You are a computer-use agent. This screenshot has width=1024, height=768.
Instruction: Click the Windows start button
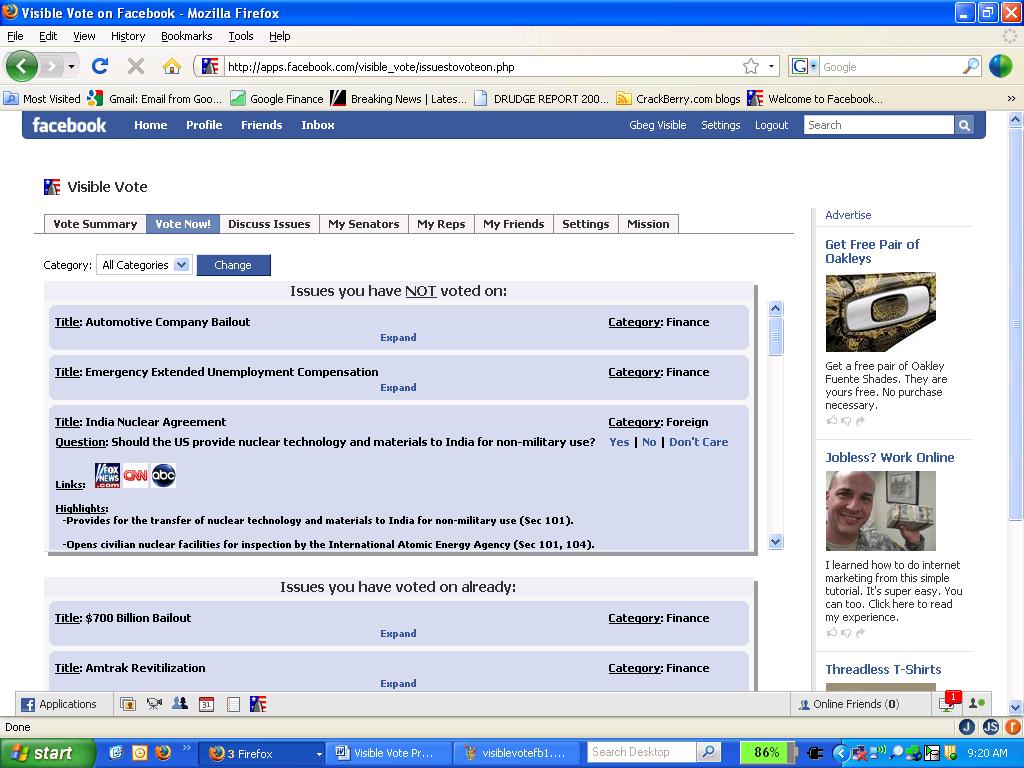(x=46, y=753)
